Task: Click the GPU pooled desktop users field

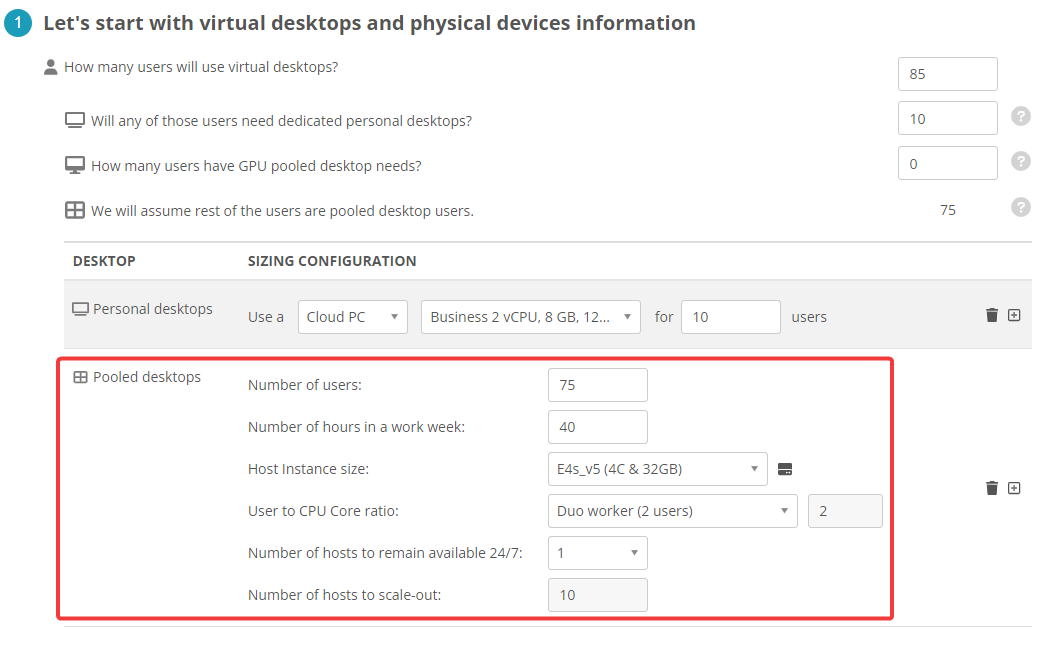Action: (947, 164)
